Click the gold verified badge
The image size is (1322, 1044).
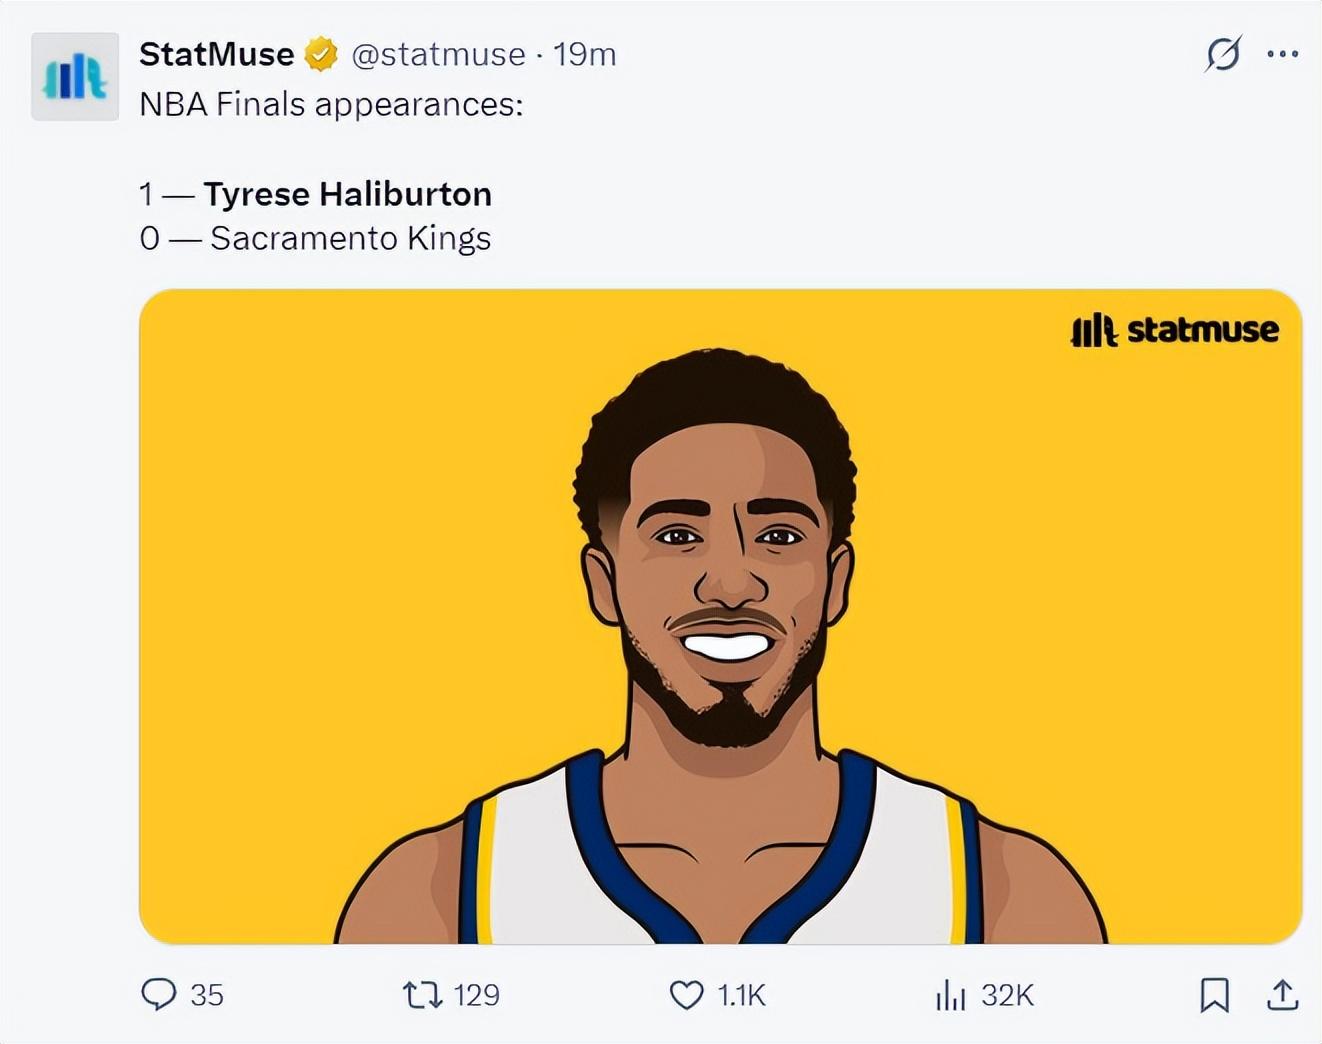pyautogui.click(x=321, y=54)
